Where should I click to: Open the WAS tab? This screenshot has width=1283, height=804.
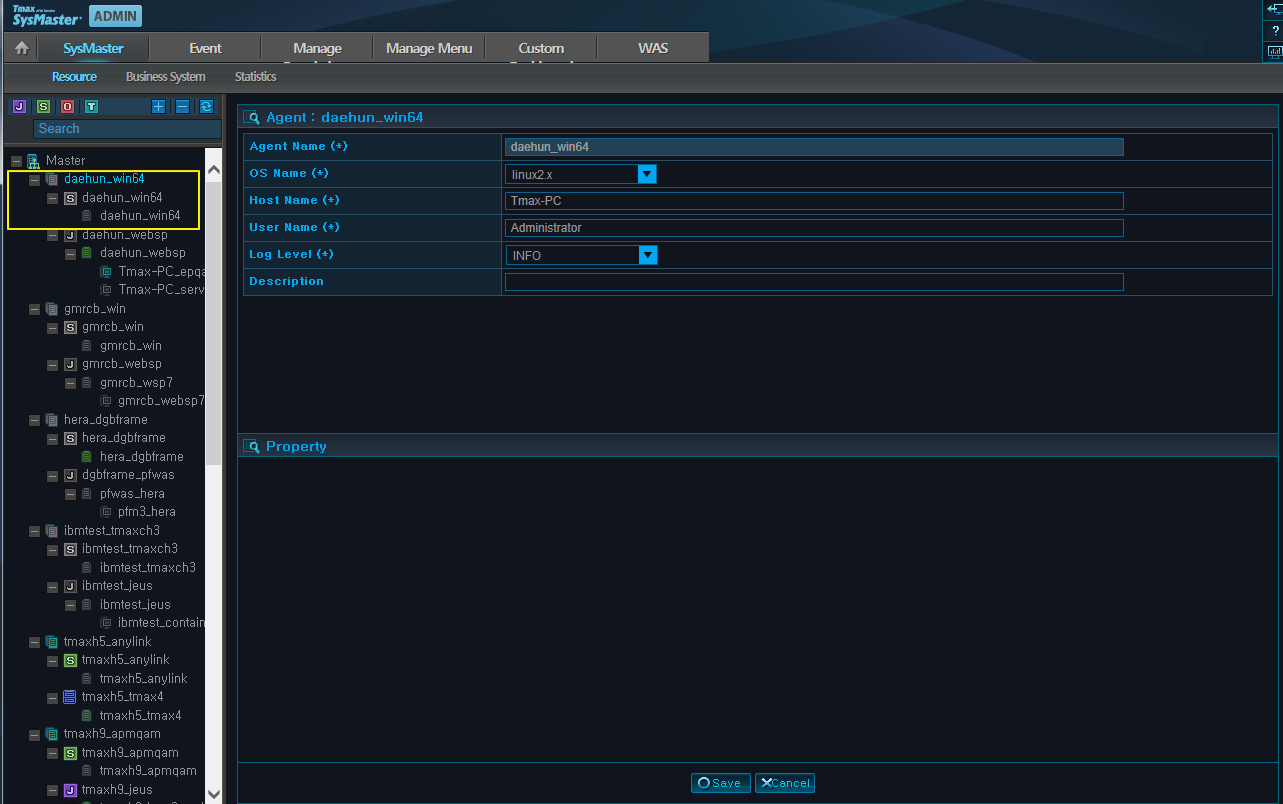coord(653,48)
